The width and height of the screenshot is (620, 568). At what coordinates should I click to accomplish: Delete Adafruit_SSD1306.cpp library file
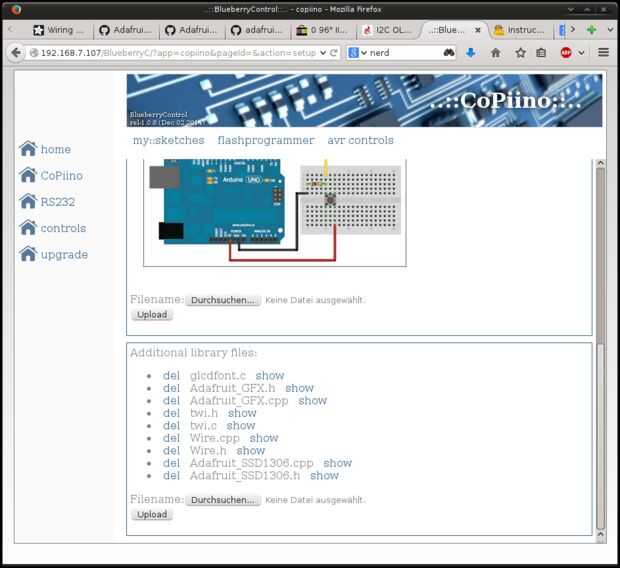pyautogui.click(x=171, y=463)
